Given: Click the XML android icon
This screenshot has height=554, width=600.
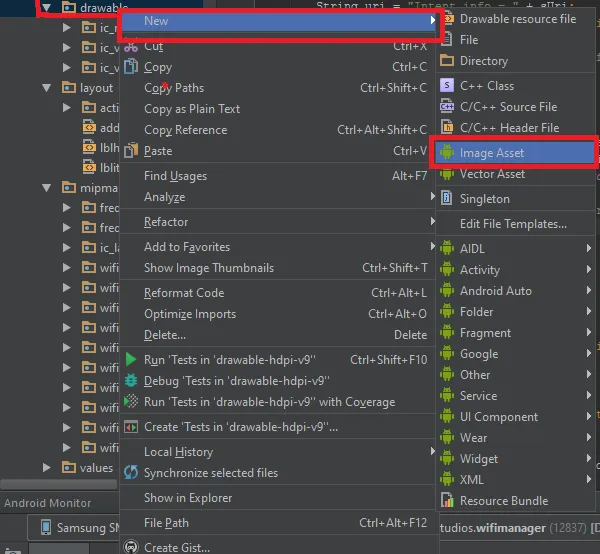Looking at the screenshot, I should click(x=447, y=479).
